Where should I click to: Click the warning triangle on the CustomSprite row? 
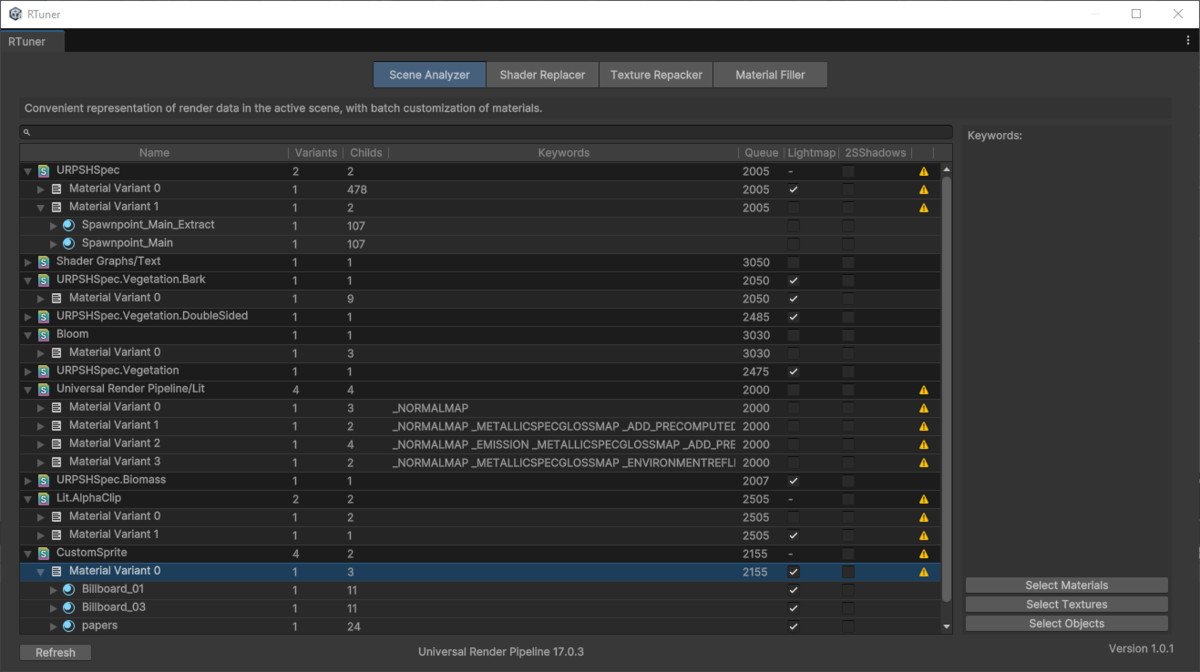(923, 553)
